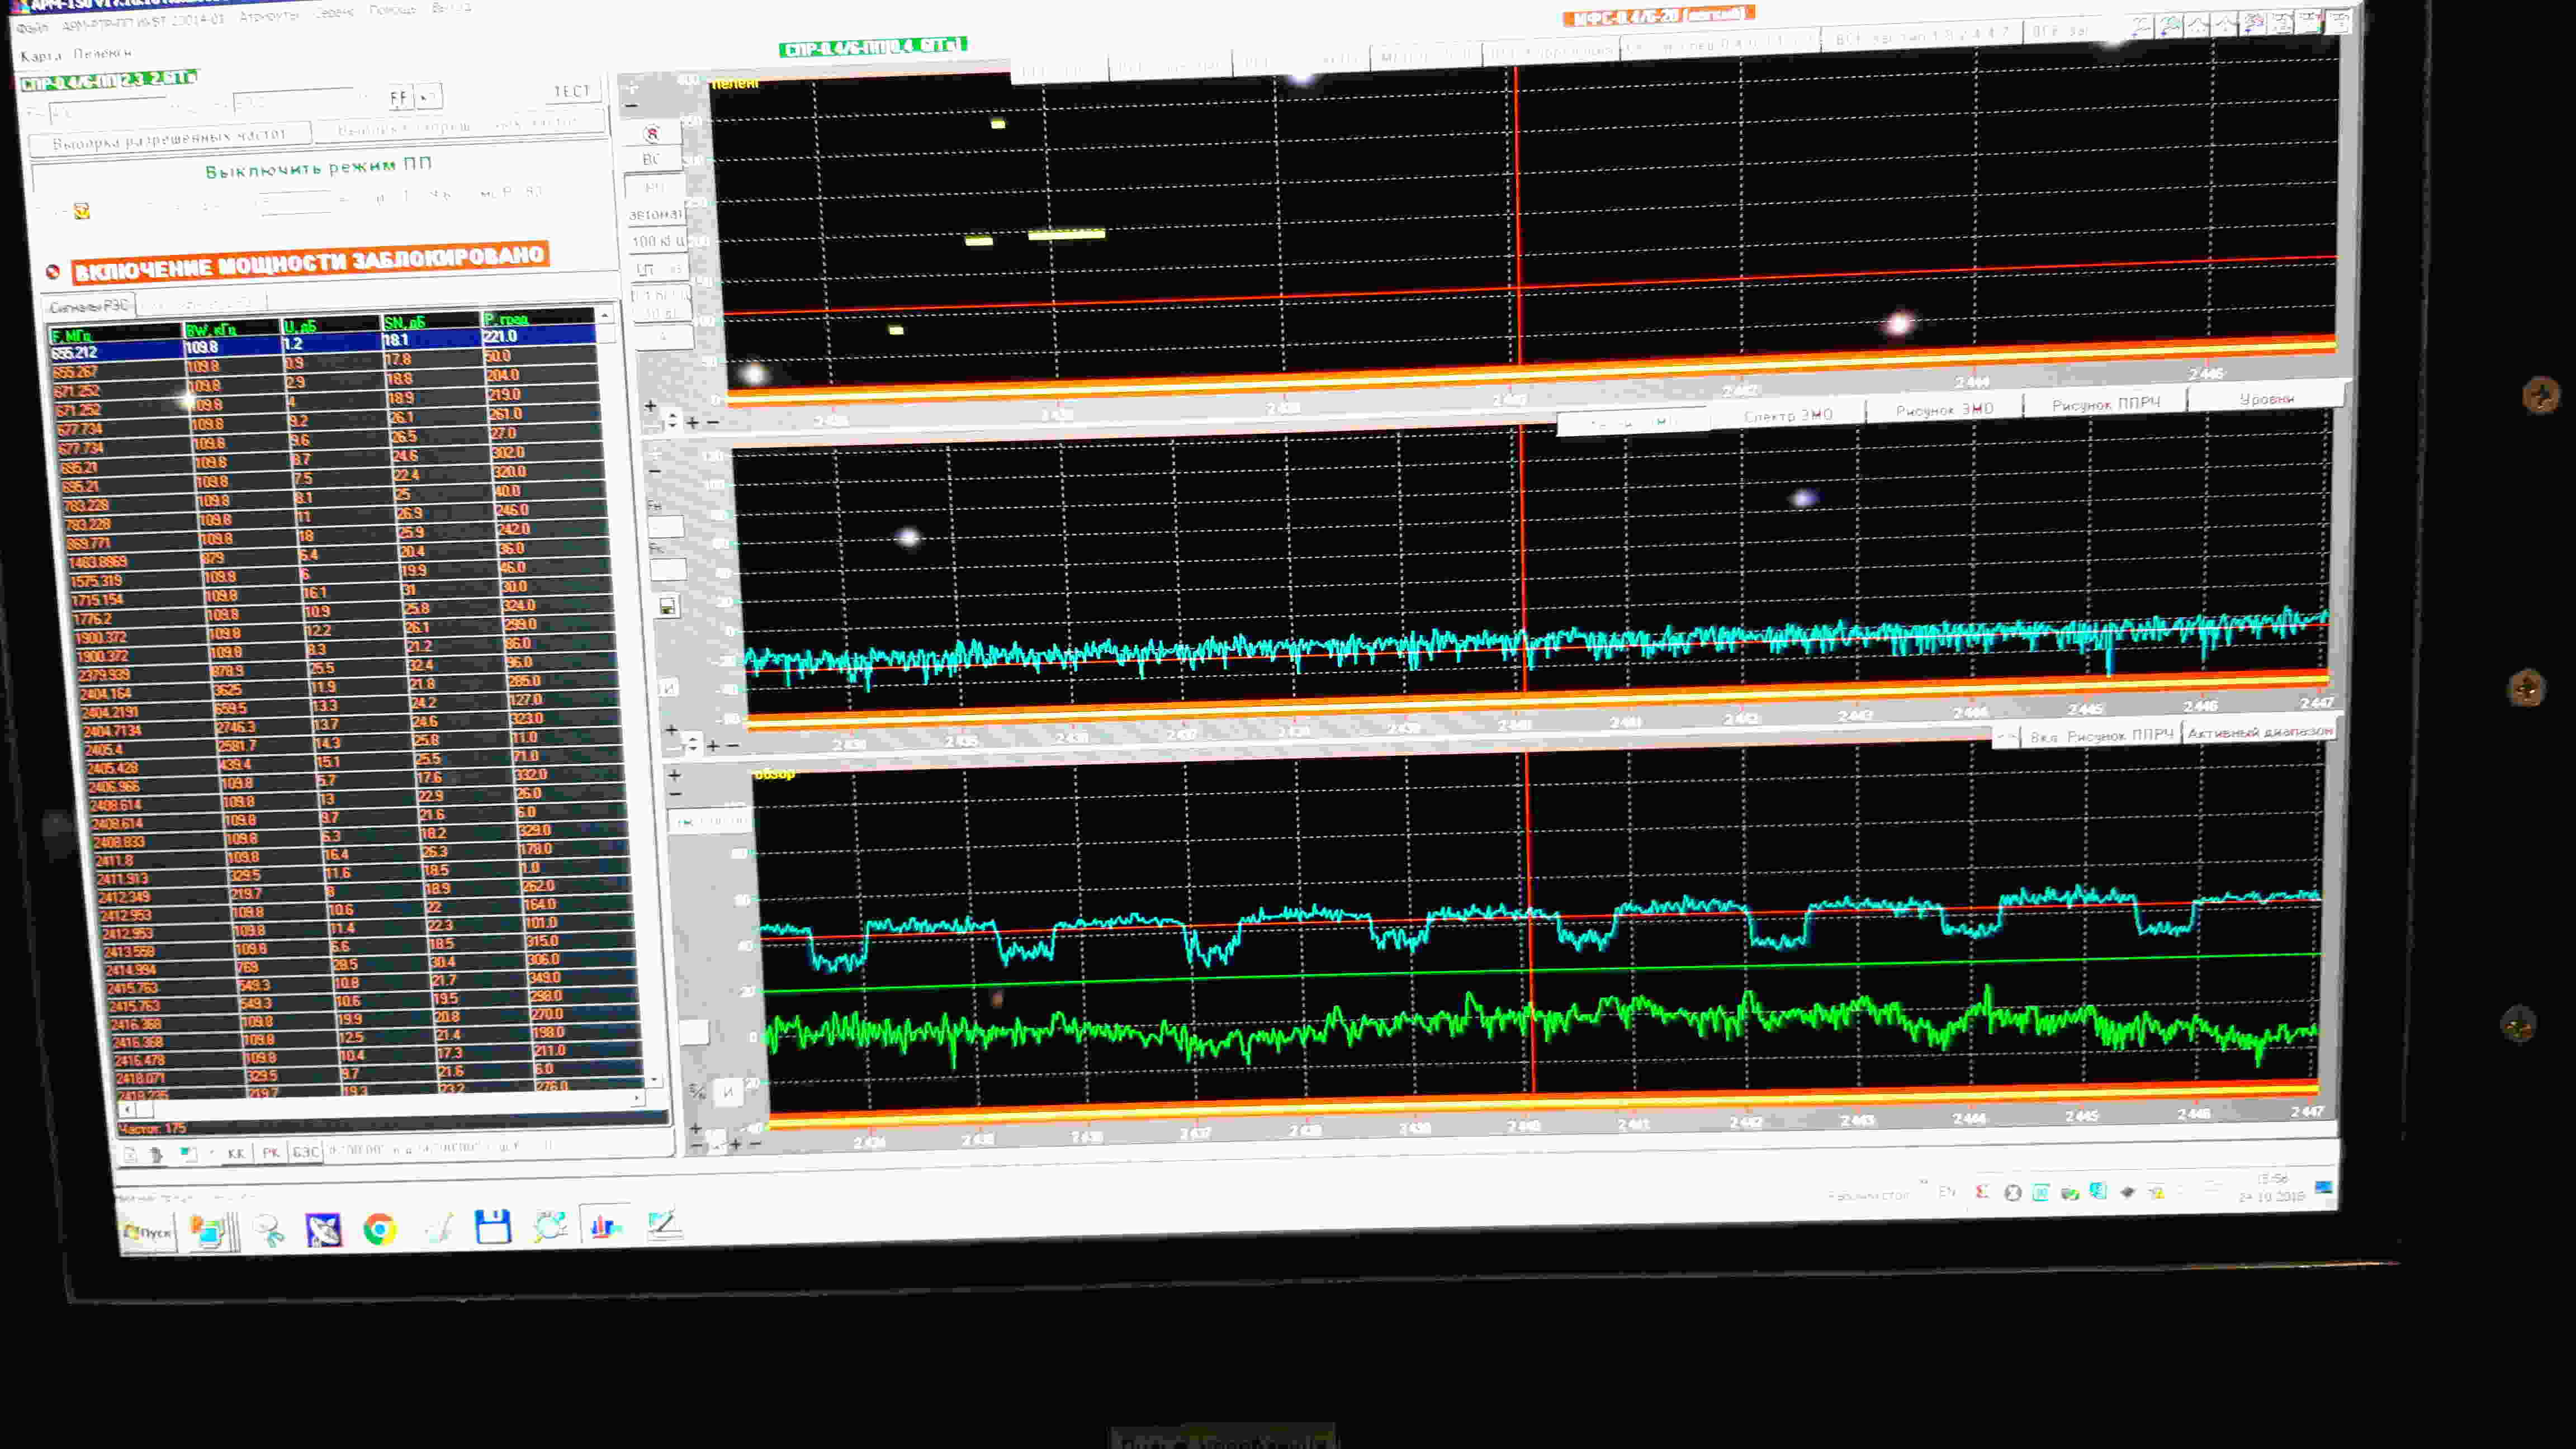Switch to the Спектр ЗМО tab
This screenshot has width=2576, height=1449.
tap(1788, 415)
